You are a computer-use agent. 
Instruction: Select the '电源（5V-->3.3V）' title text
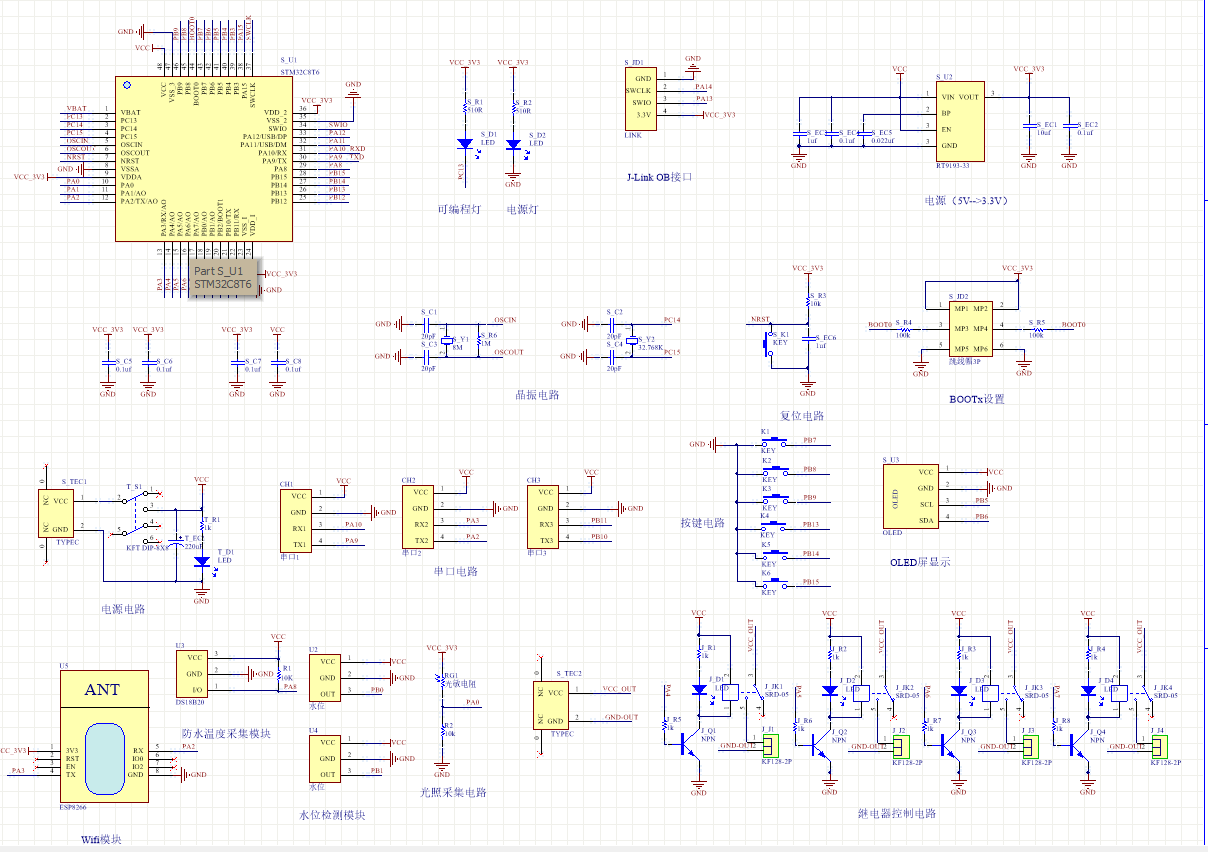[965, 200]
